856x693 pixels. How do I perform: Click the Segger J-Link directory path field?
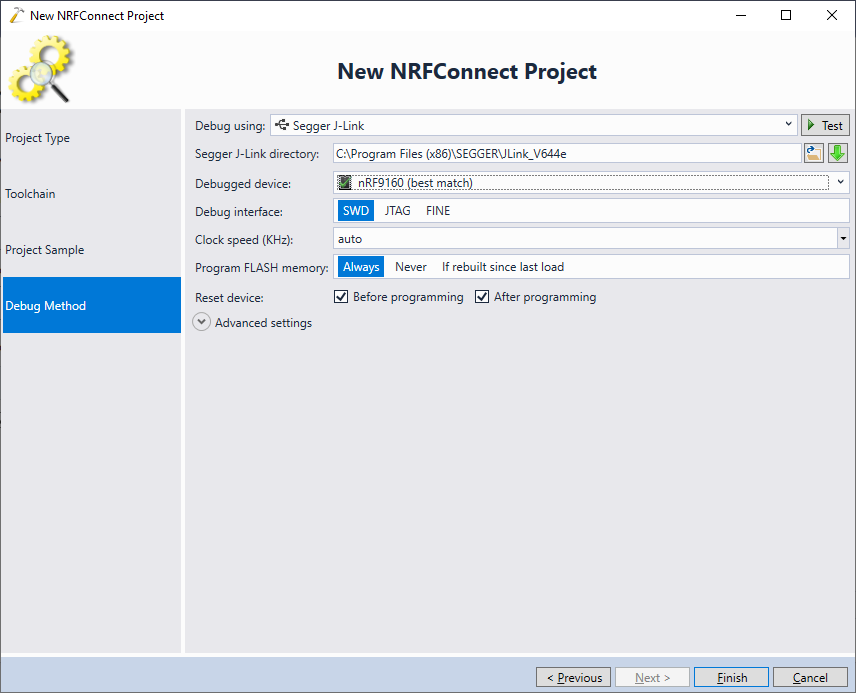point(567,153)
